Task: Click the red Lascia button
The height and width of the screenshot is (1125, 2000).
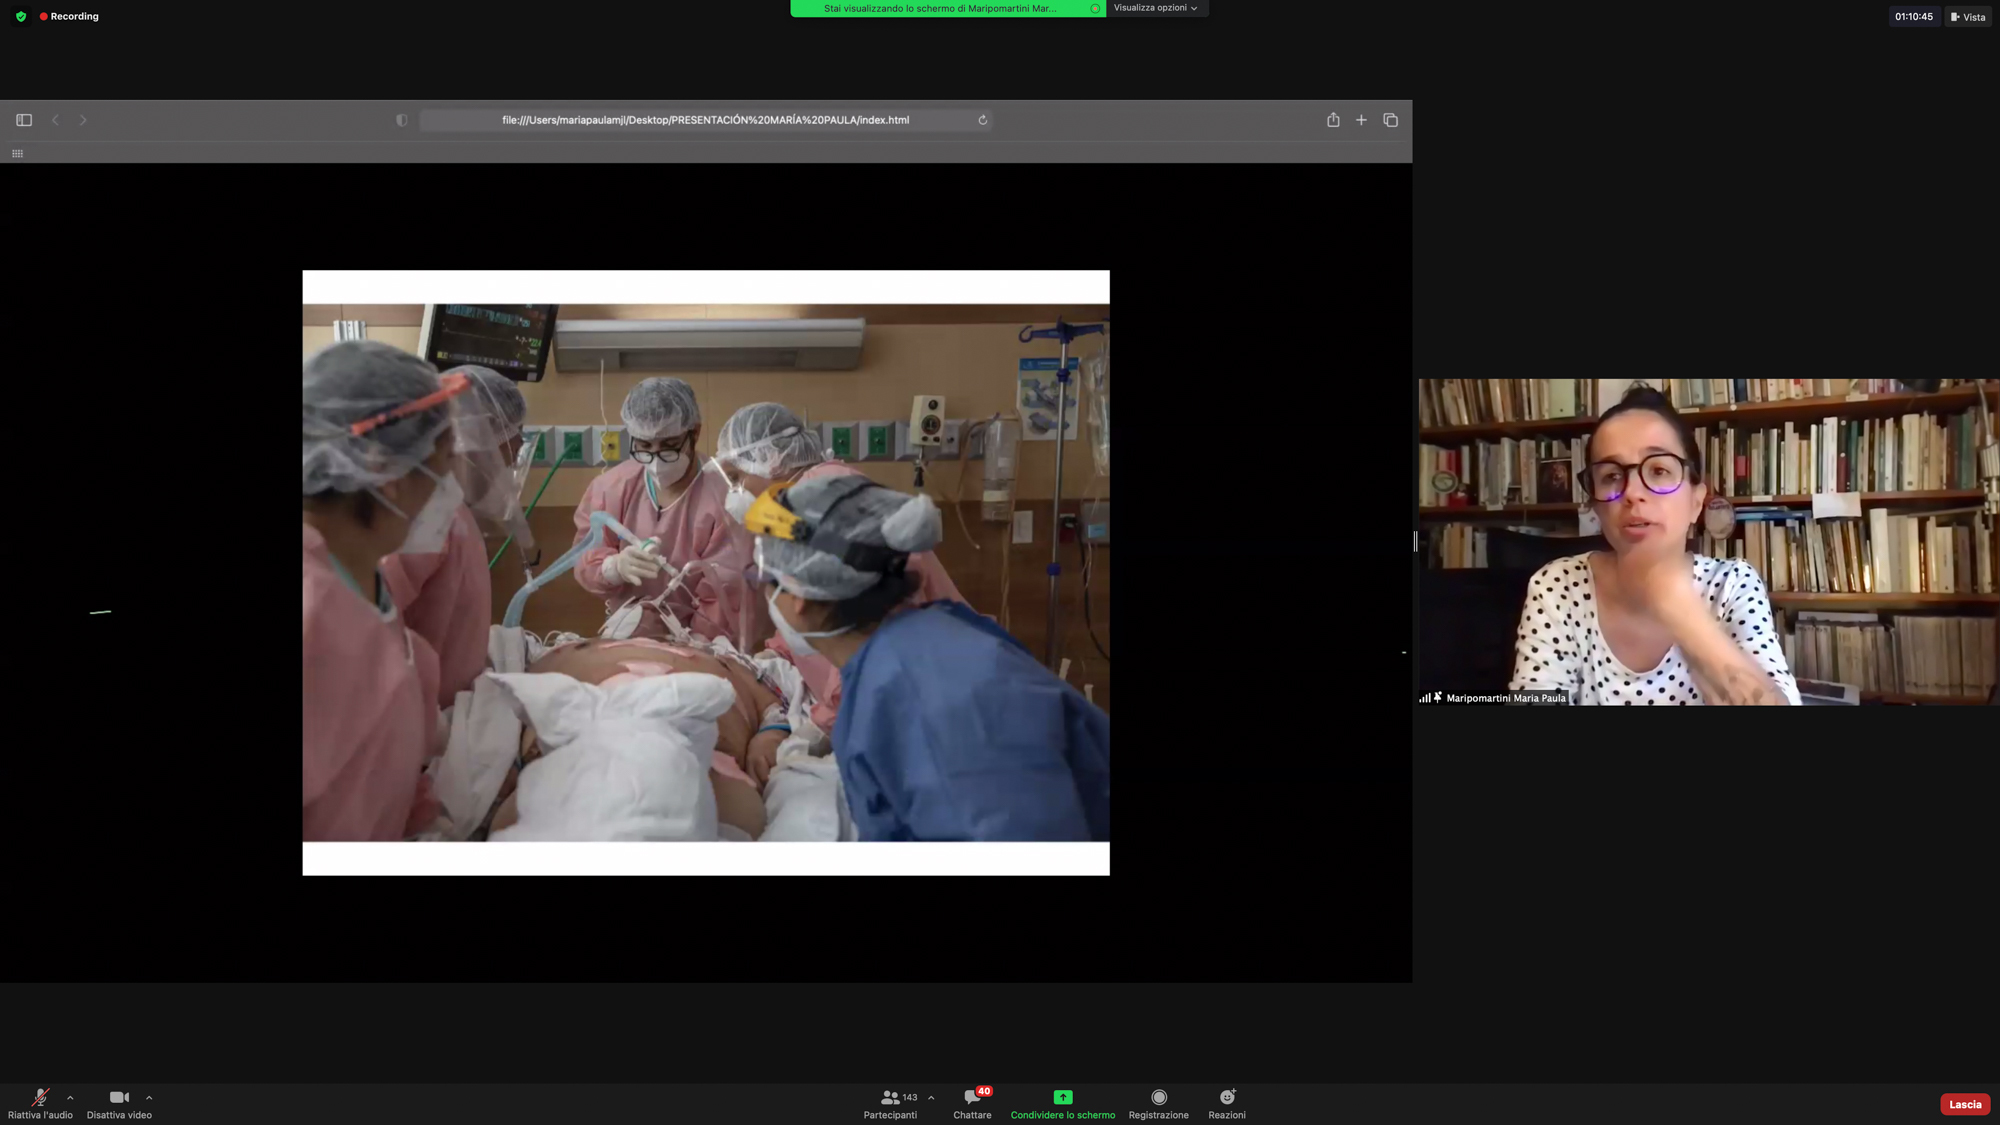Action: point(1964,1104)
